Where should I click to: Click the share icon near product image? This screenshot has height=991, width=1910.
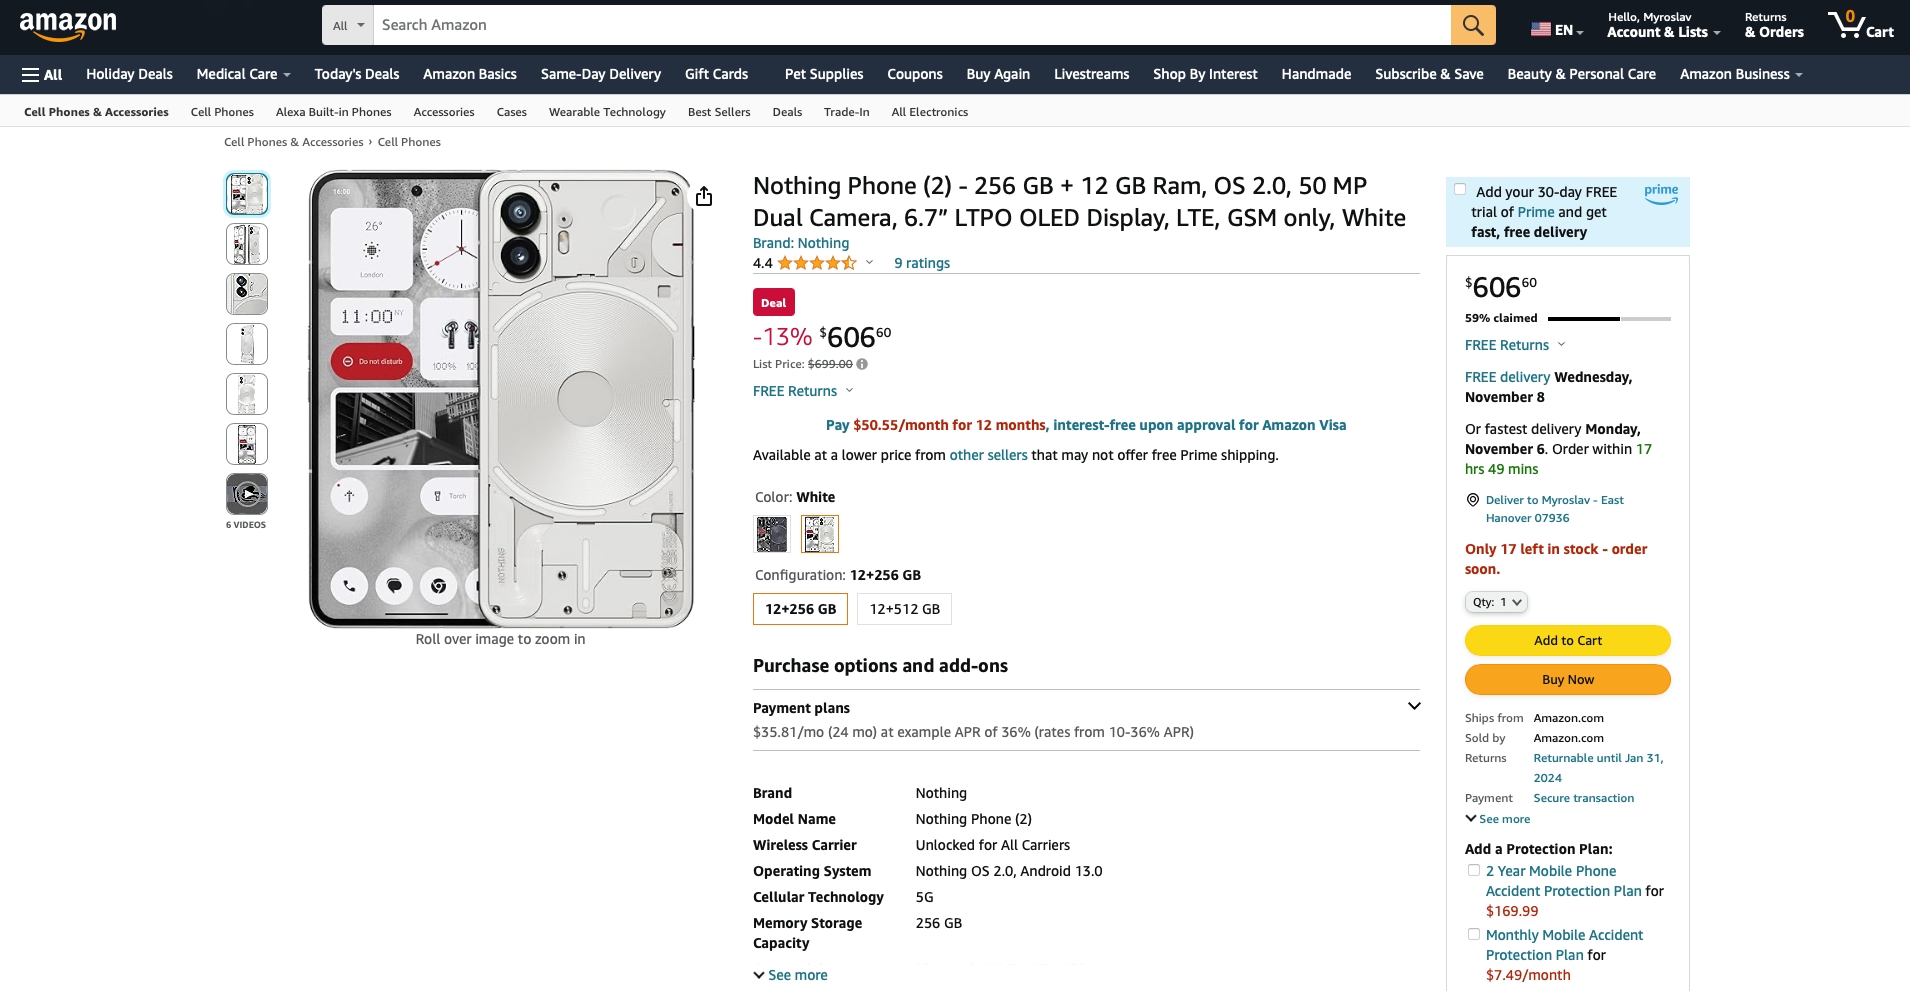(x=704, y=196)
